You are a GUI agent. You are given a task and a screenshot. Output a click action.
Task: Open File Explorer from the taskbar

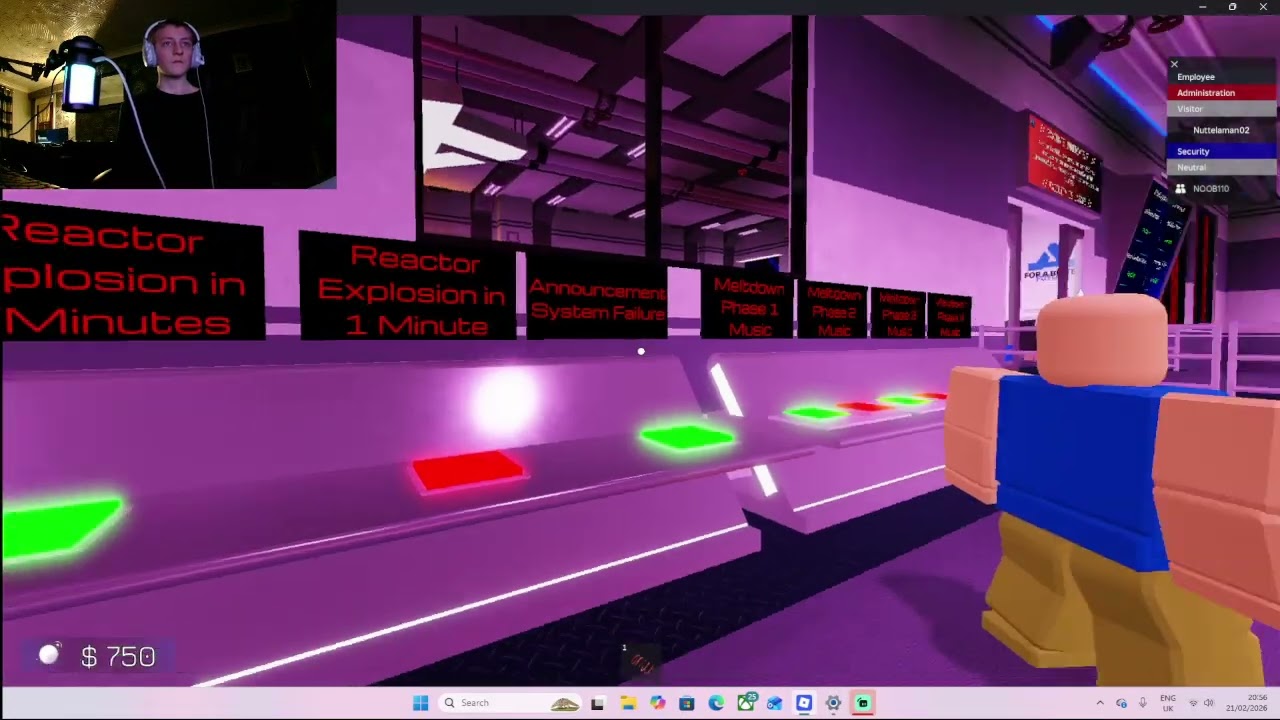[x=628, y=703]
